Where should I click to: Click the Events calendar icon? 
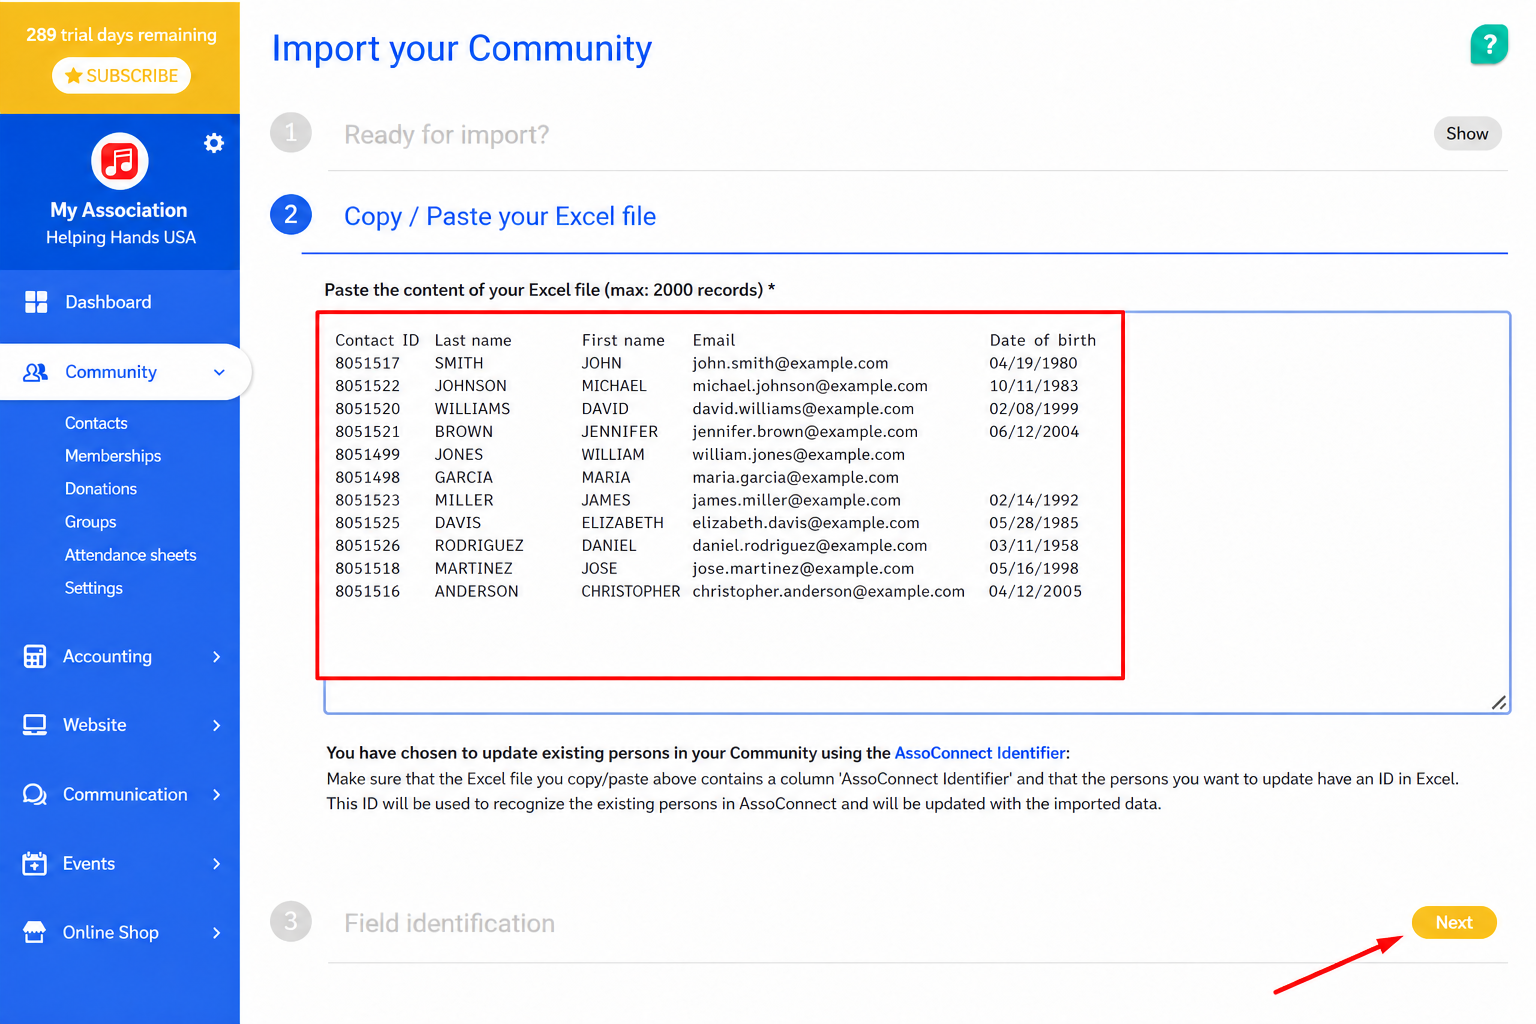35,863
